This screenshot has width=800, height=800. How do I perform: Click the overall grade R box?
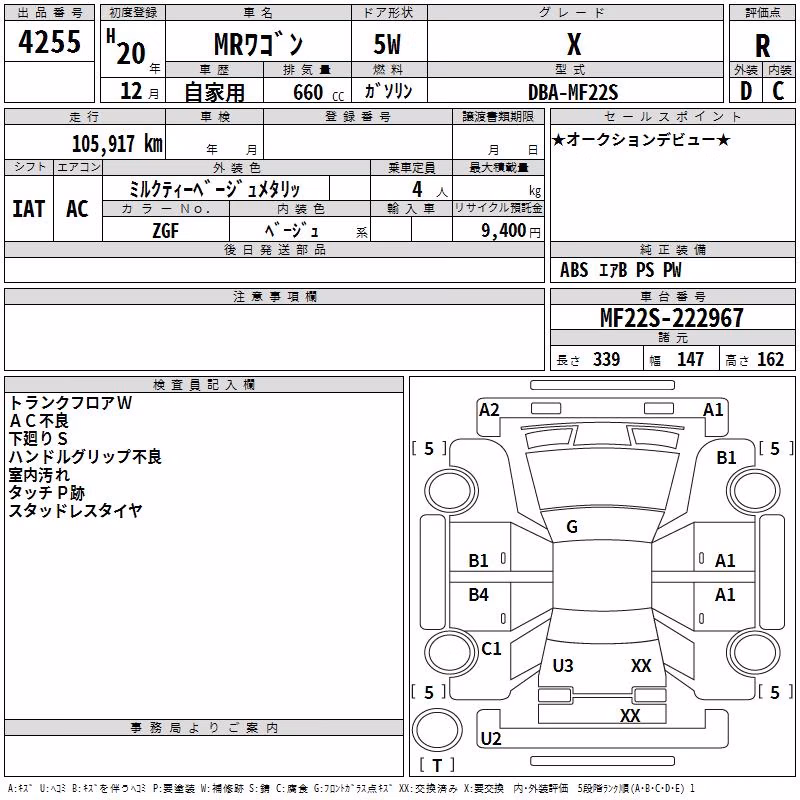(x=762, y=46)
